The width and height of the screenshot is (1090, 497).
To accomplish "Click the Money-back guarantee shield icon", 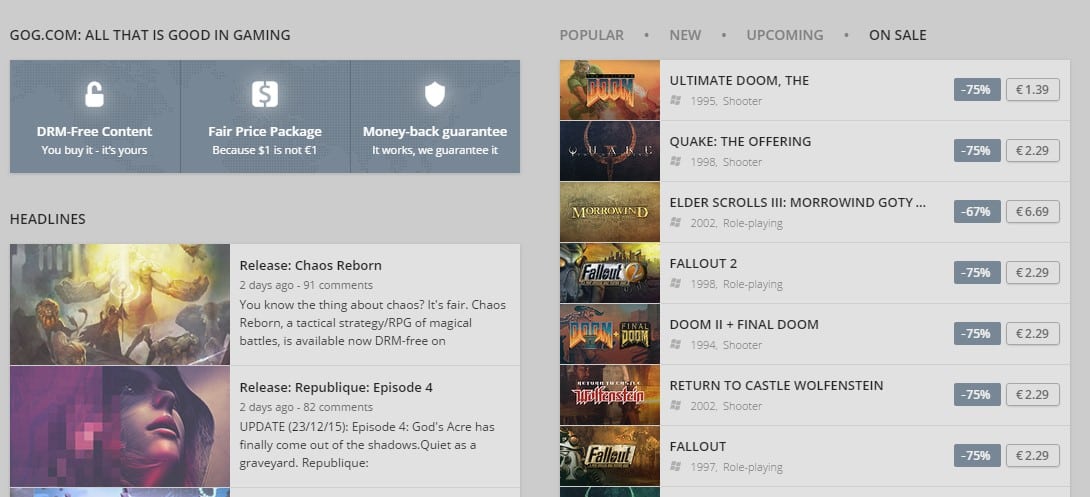I will [434, 95].
